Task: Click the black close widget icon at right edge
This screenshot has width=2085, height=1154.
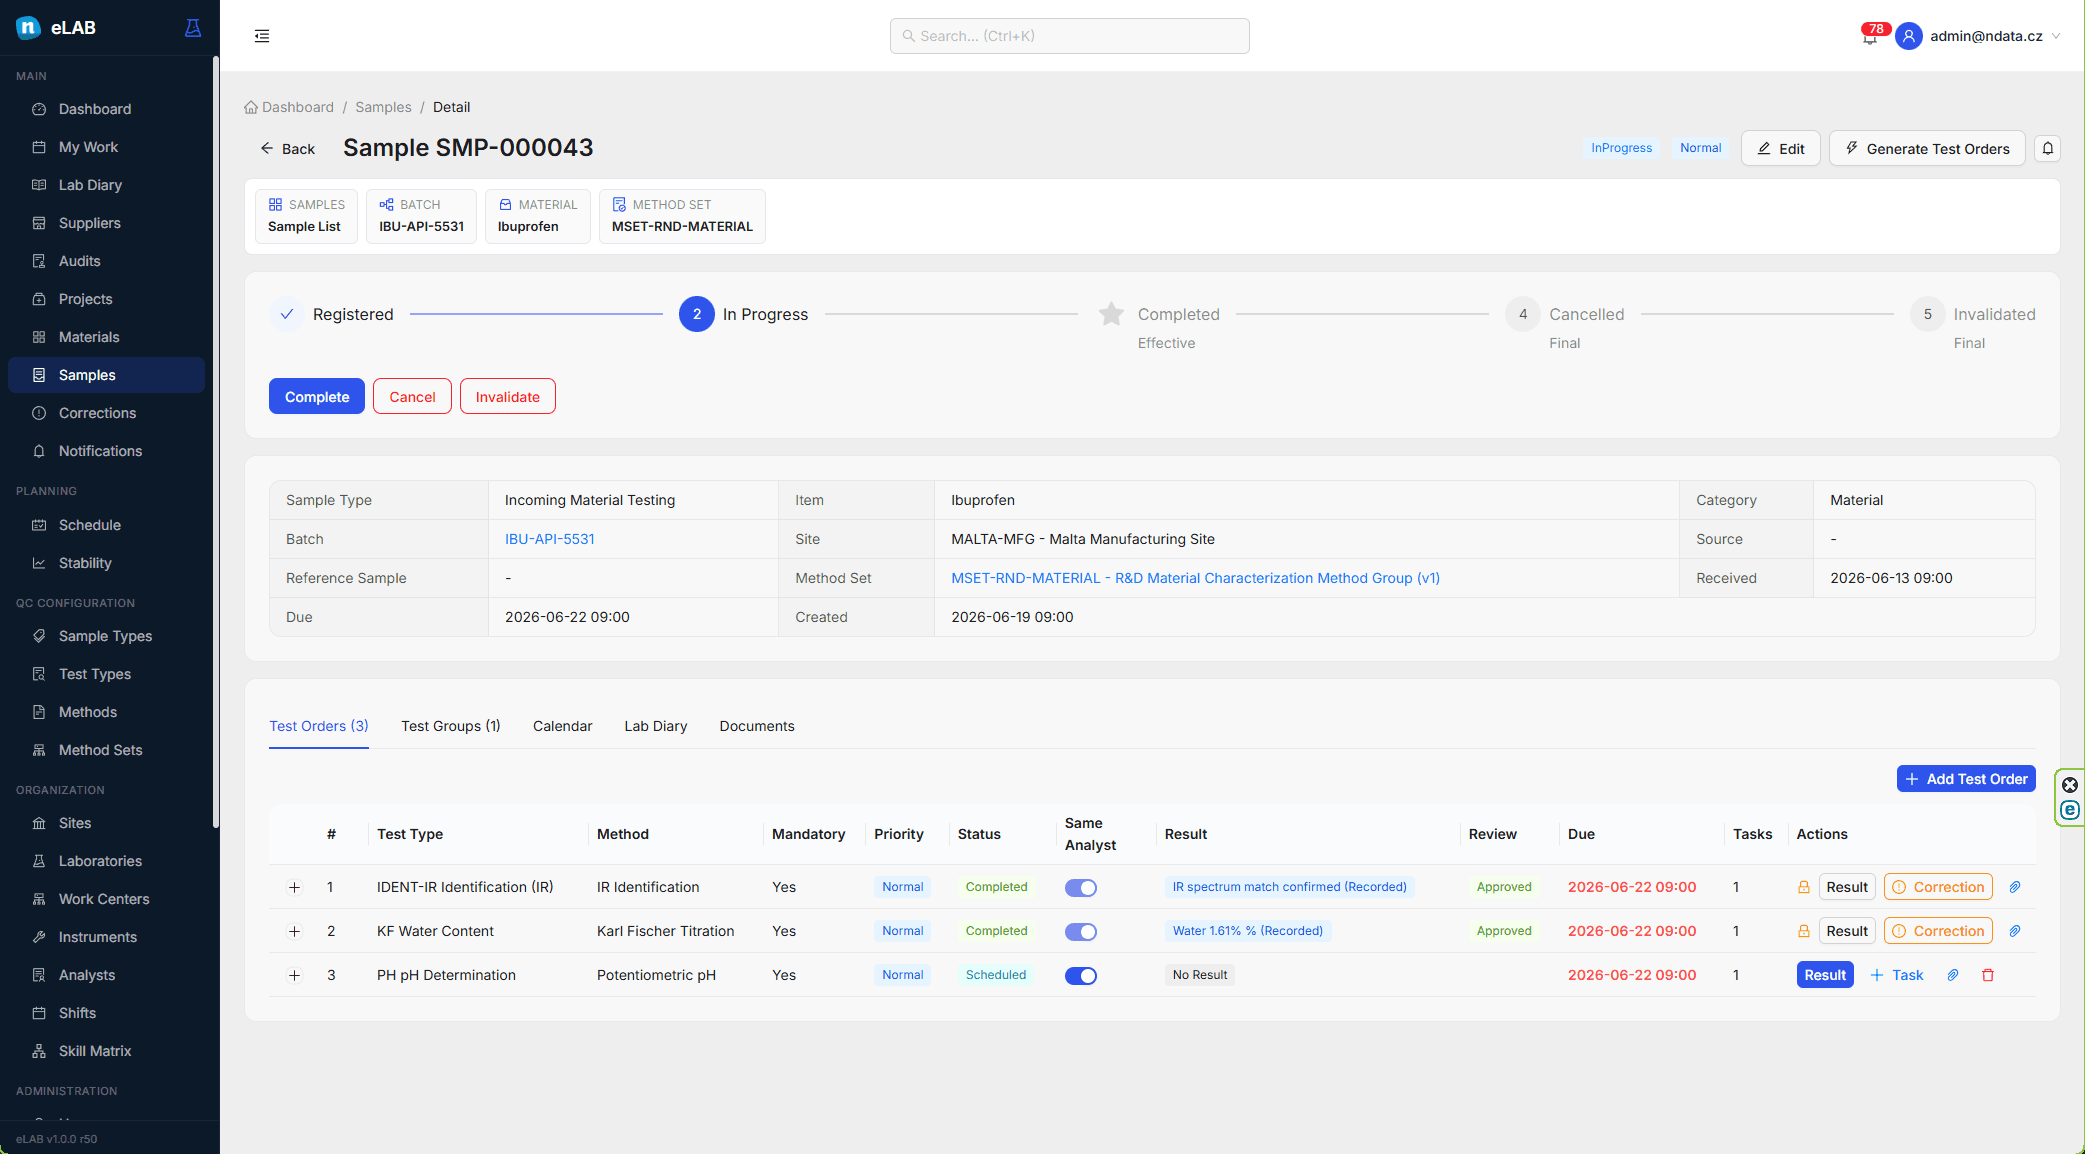Action: 2070,785
